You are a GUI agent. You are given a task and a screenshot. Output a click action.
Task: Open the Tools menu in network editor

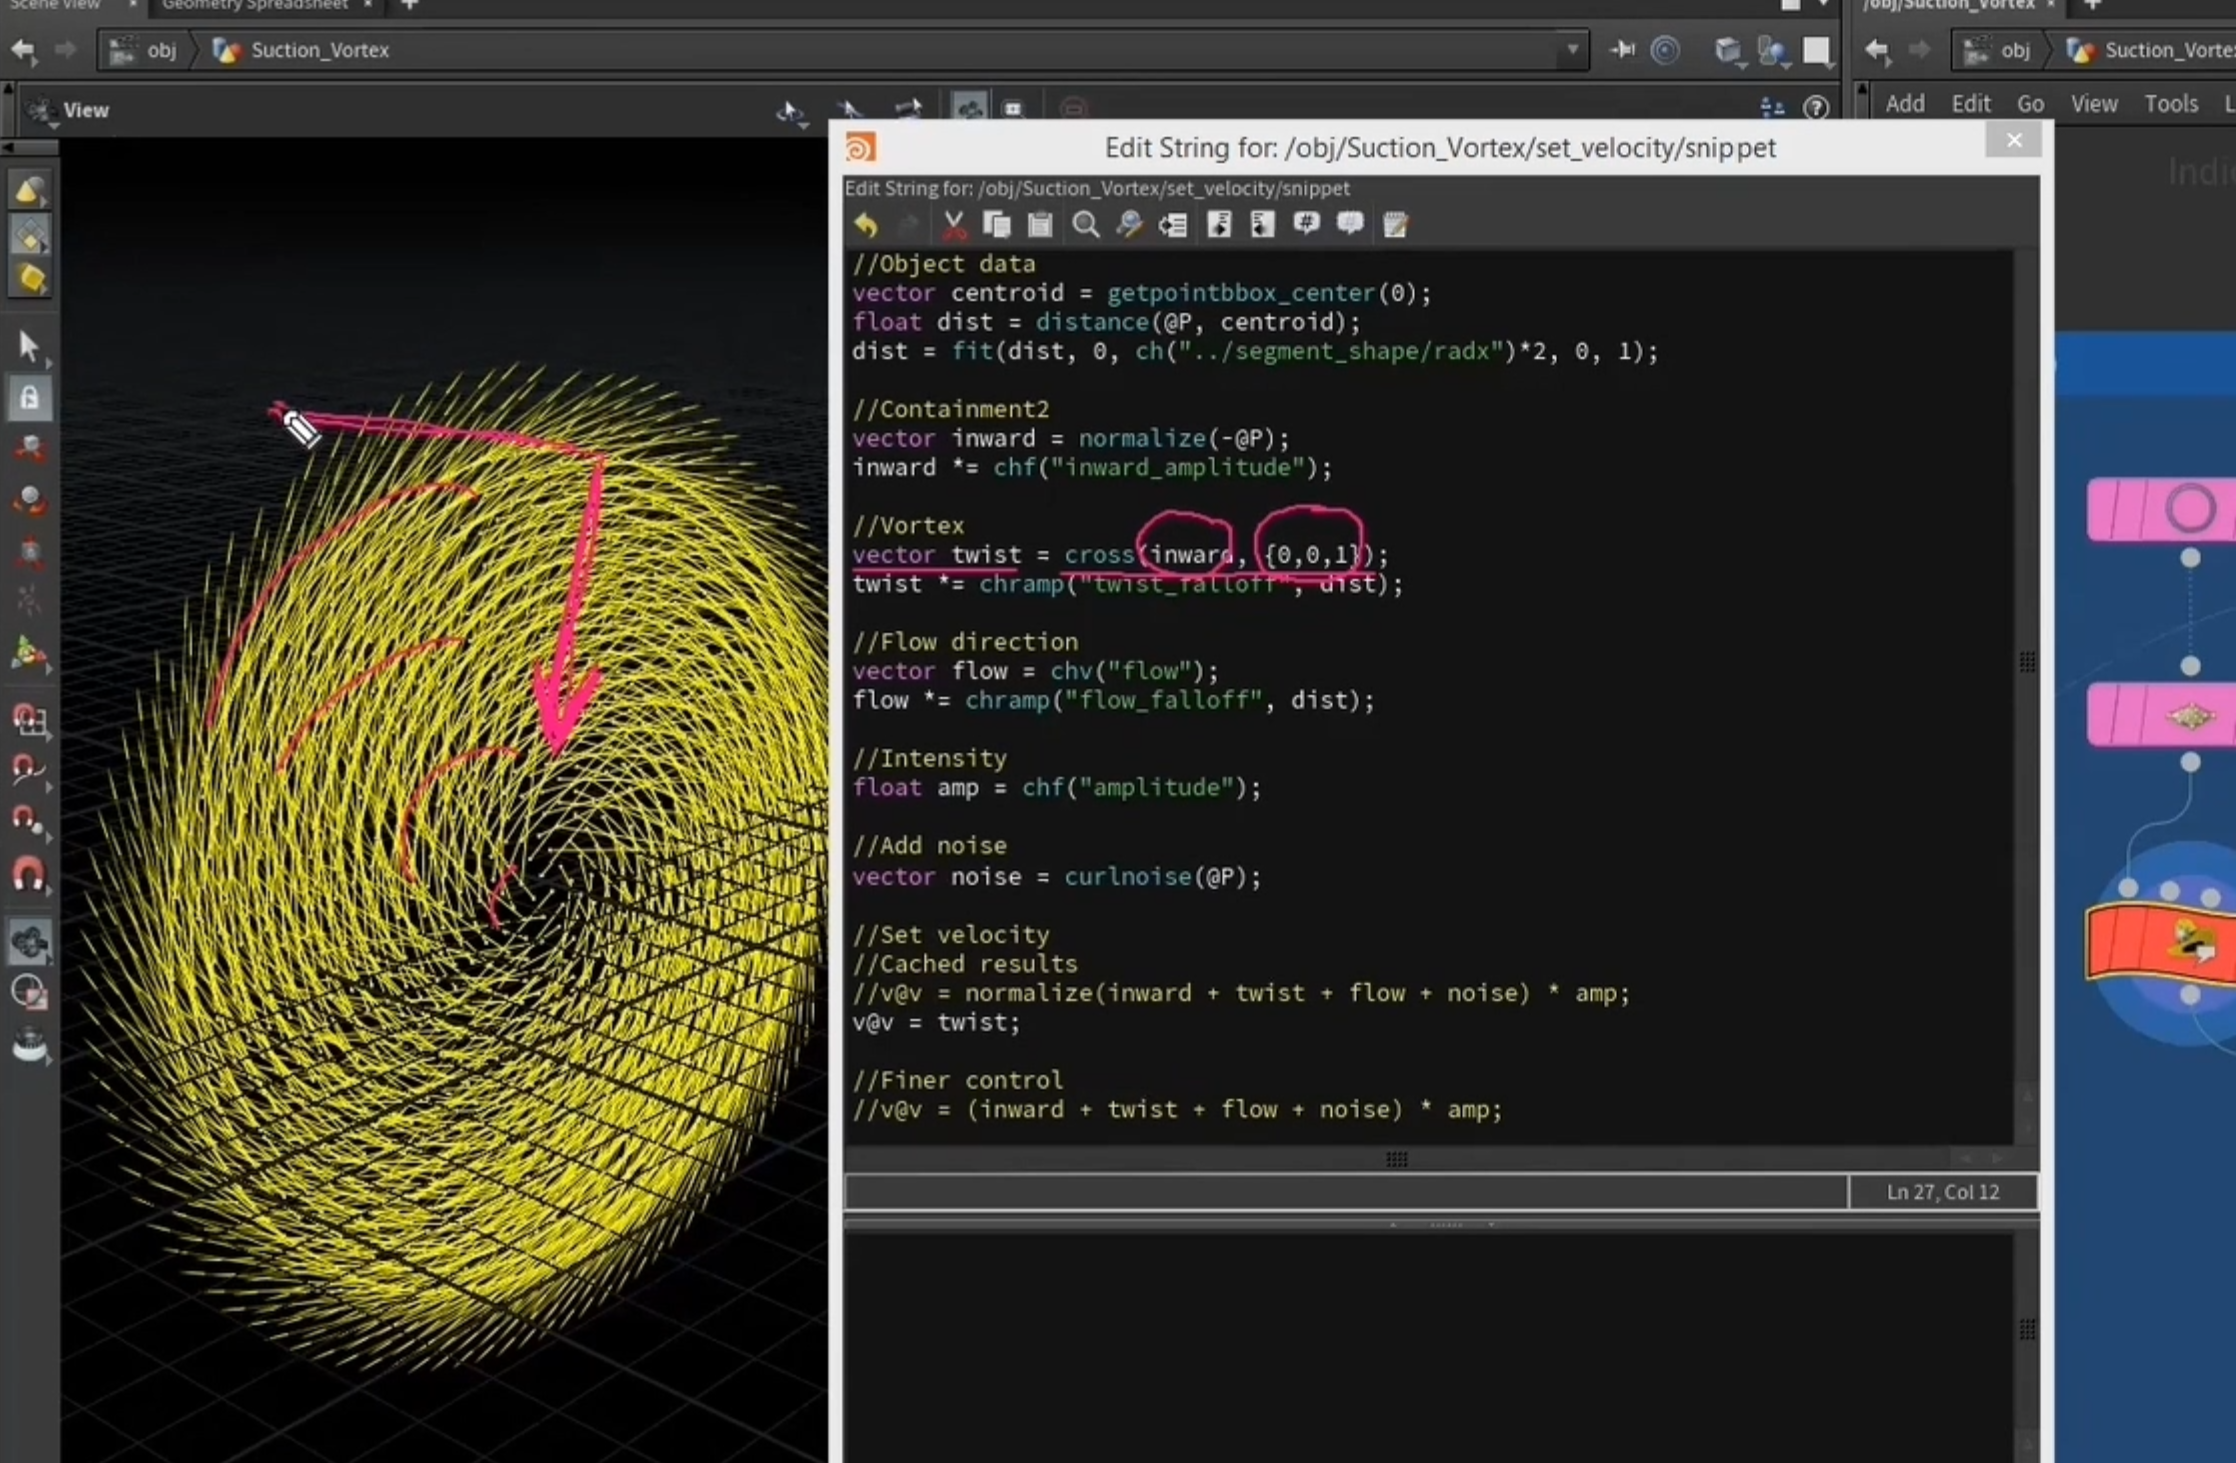pyautogui.click(x=2171, y=104)
